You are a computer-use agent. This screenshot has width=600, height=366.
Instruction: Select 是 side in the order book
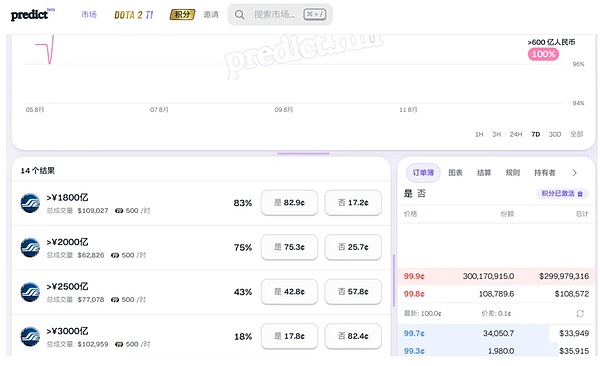pos(408,193)
